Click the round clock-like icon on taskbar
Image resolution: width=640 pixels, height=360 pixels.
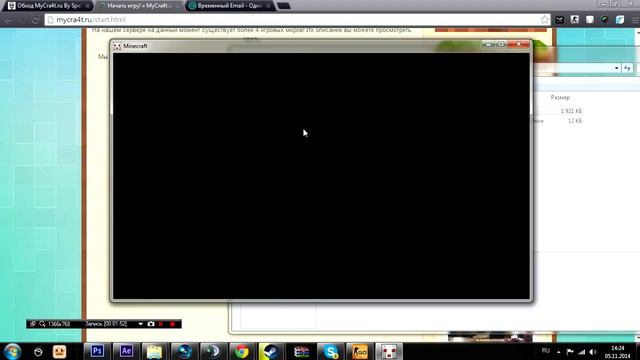tap(38, 352)
